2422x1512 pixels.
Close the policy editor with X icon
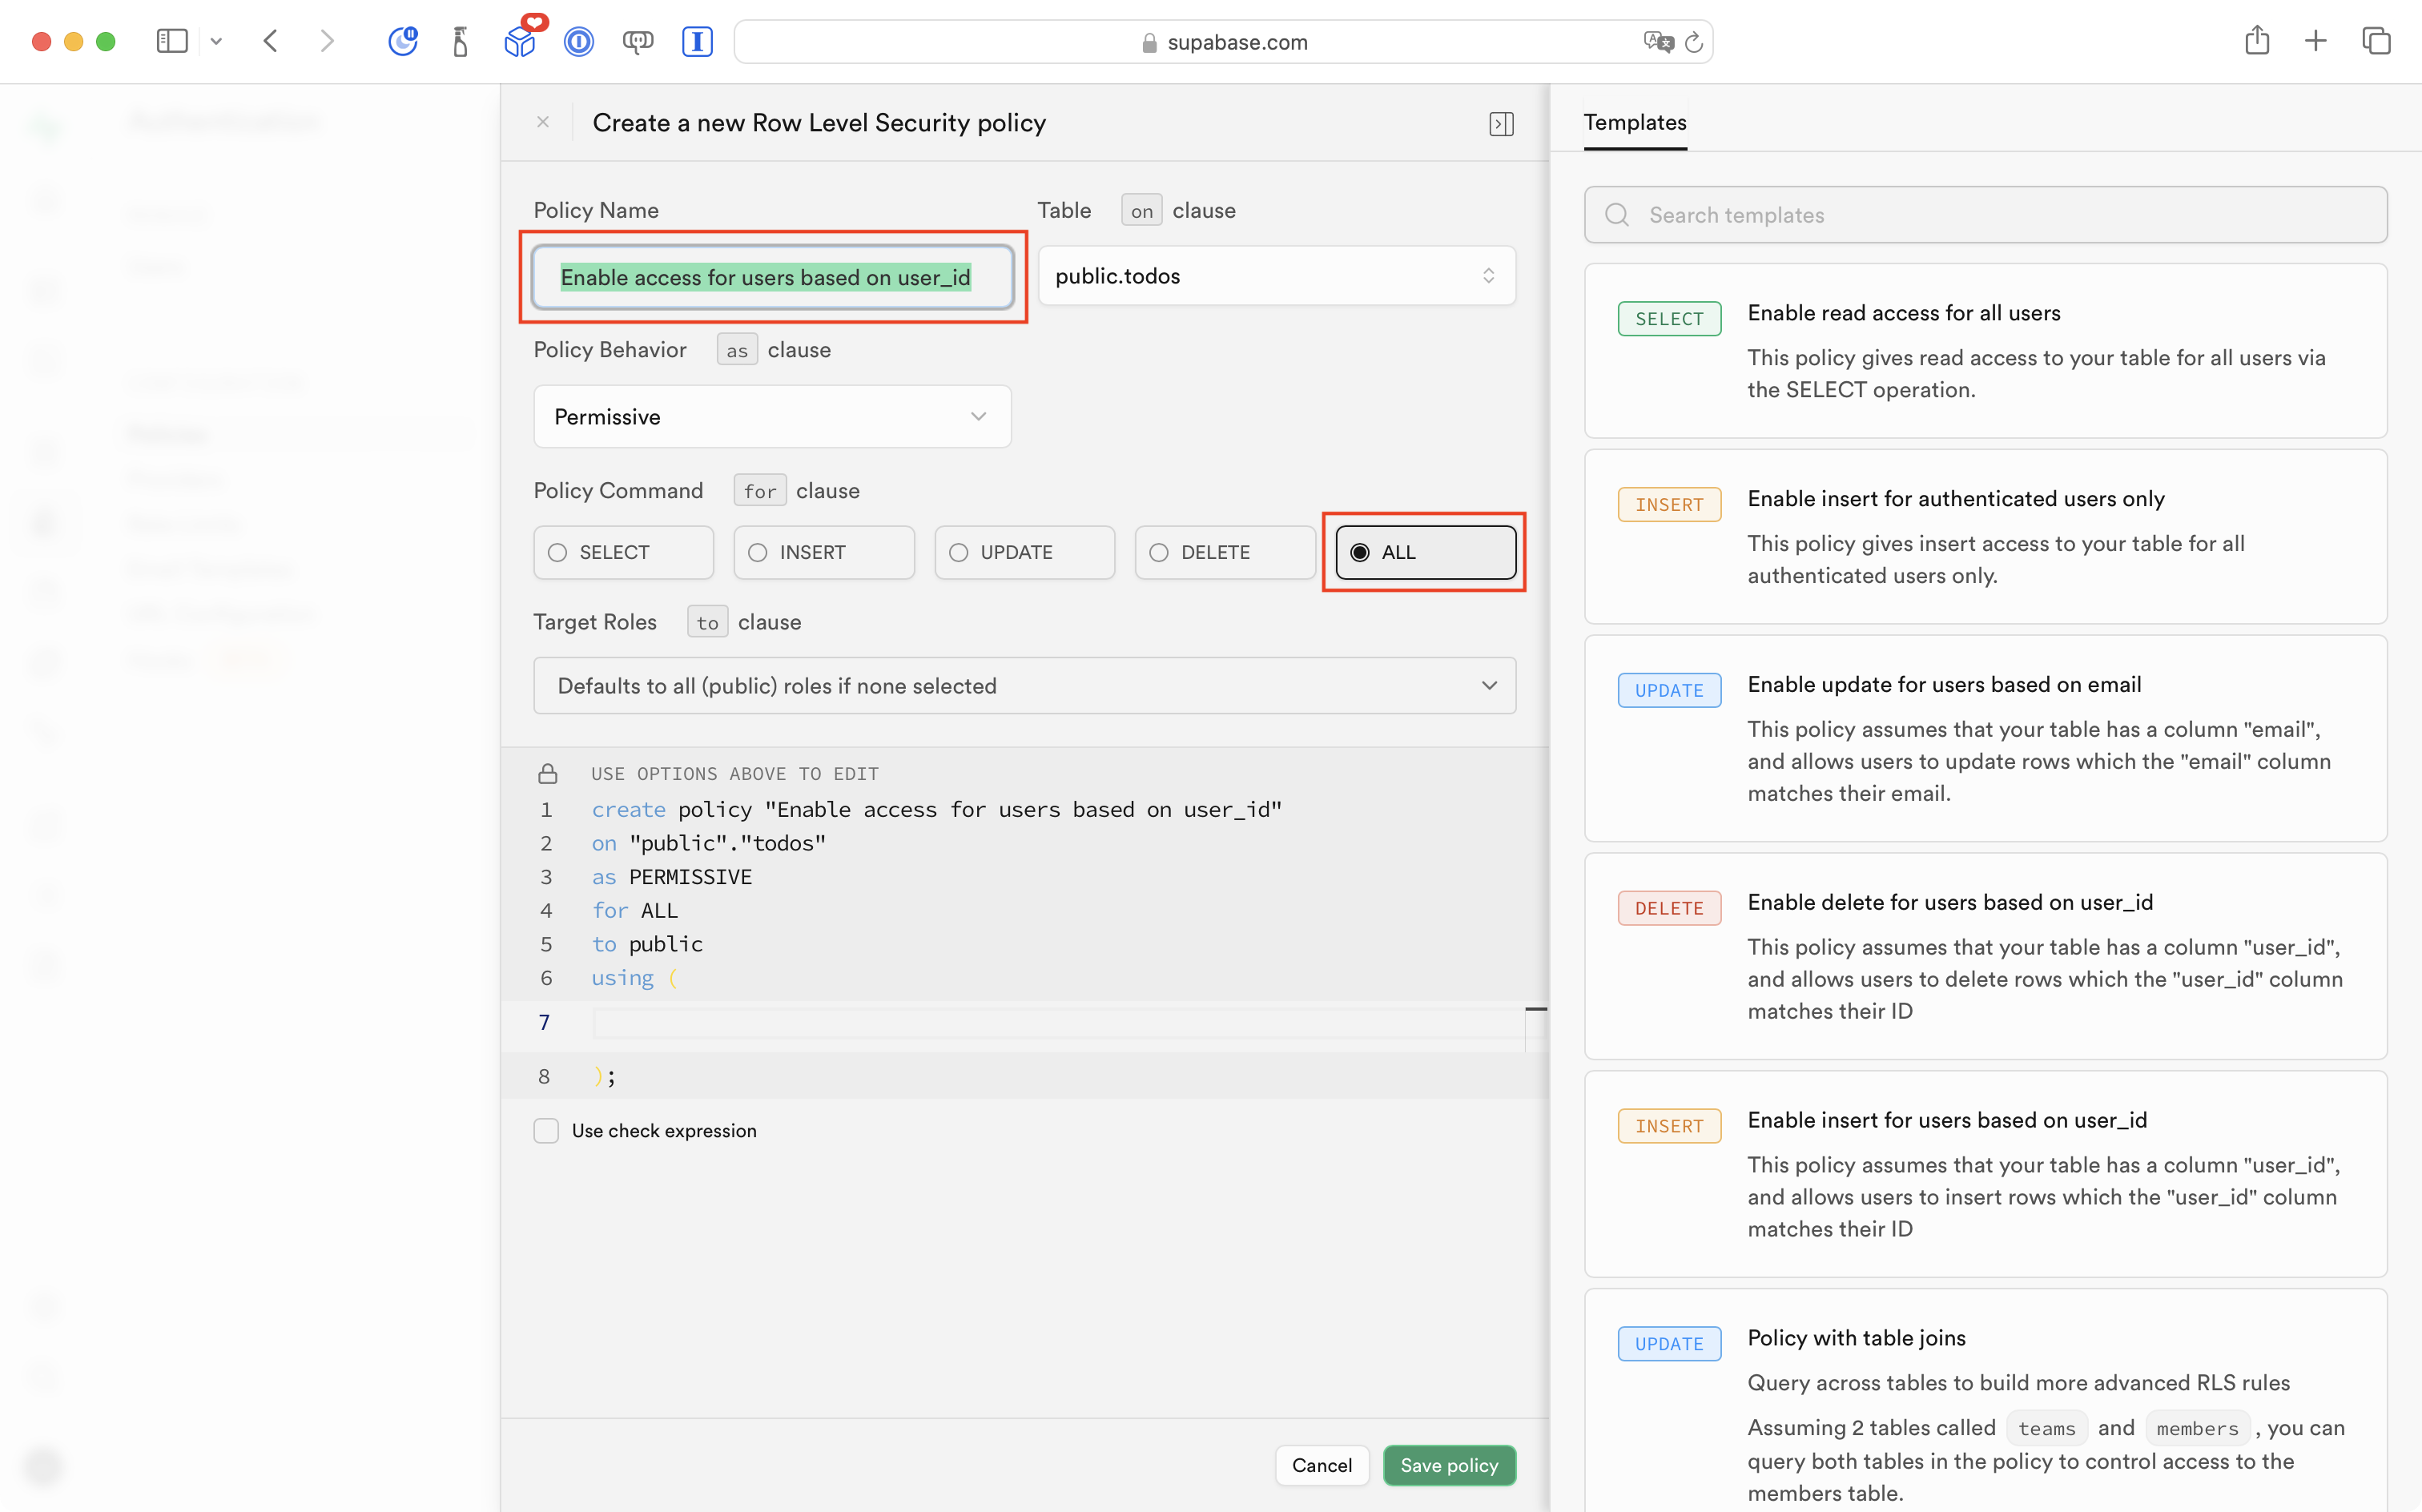(x=543, y=122)
